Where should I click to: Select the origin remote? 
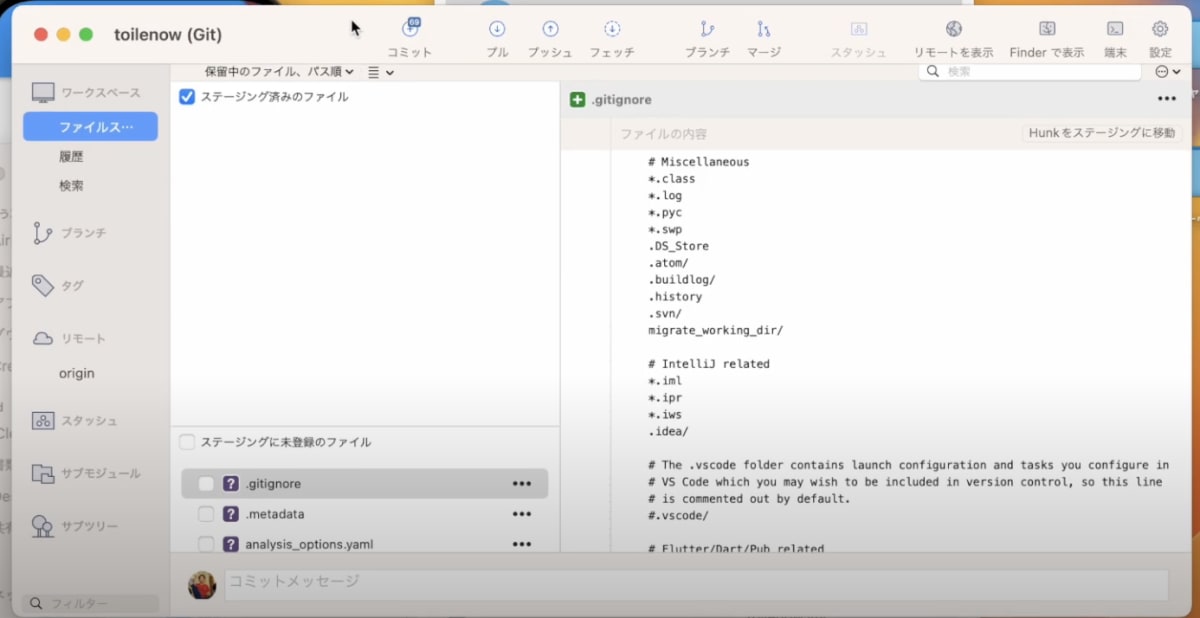point(77,373)
